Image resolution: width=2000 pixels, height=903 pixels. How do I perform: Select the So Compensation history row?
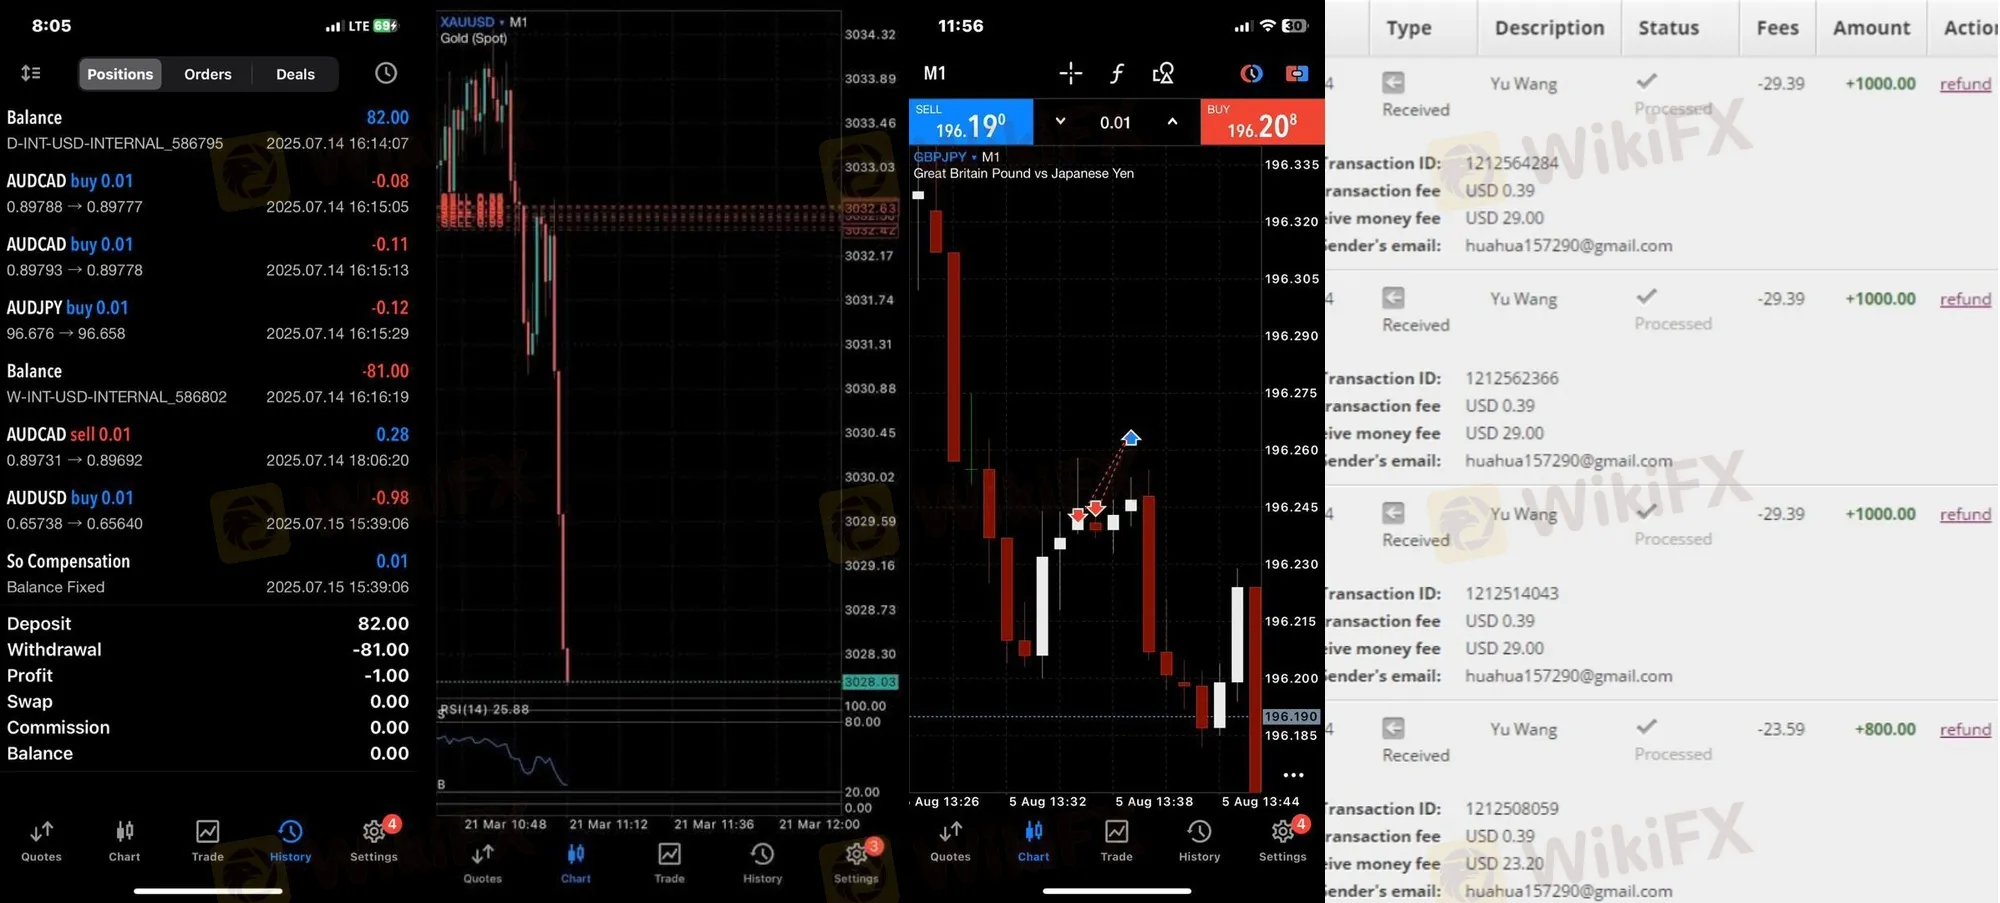[x=207, y=573]
